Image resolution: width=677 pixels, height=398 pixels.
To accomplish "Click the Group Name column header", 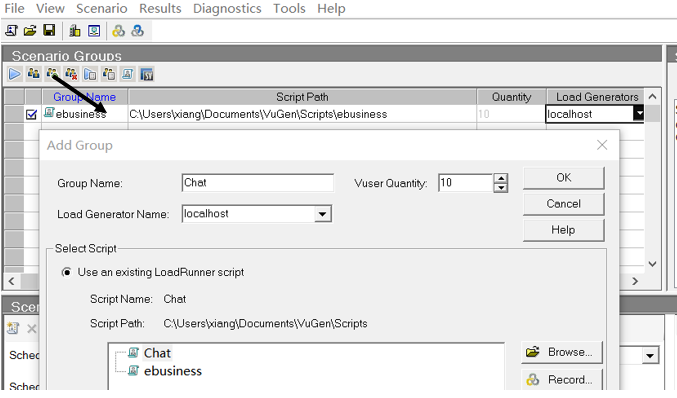I will tap(85, 97).
